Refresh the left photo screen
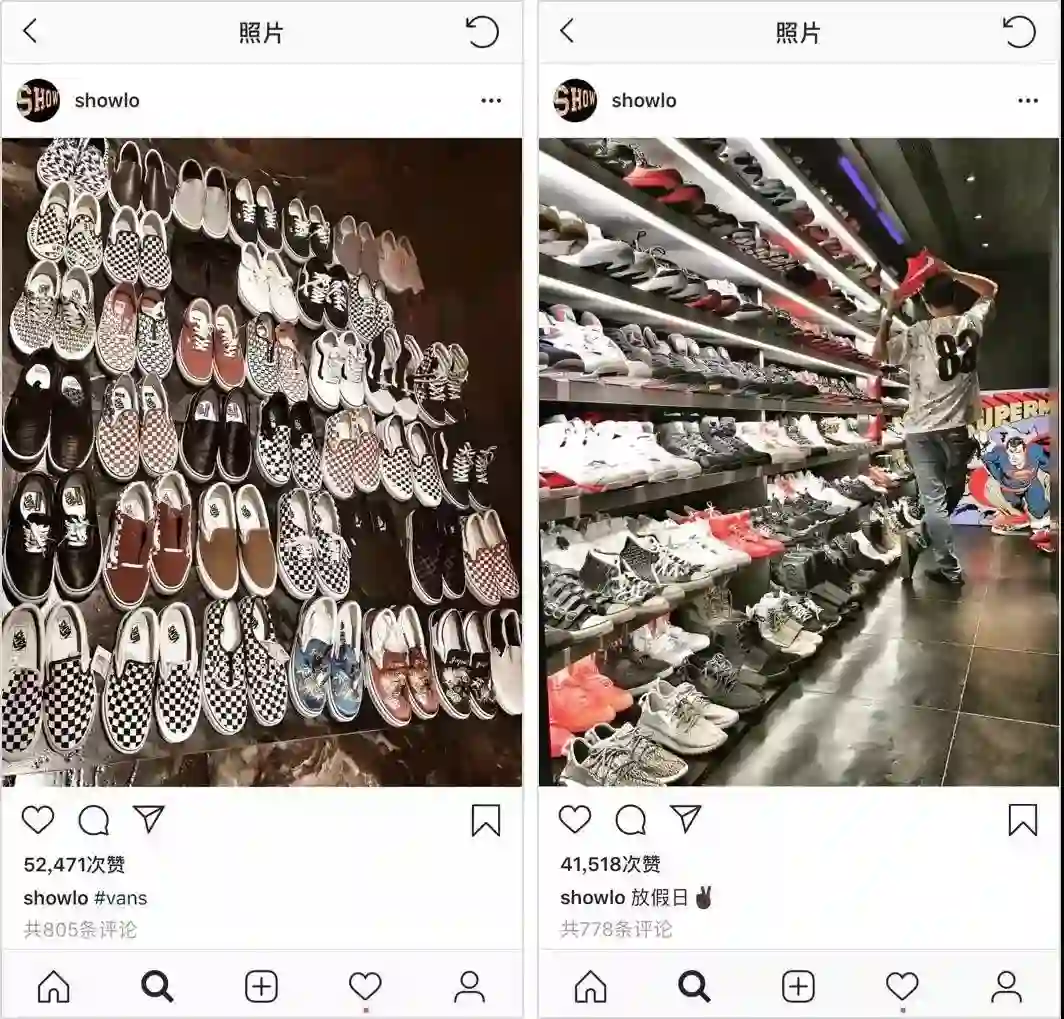This screenshot has width=1064, height=1019. pyautogui.click(x=482, y=32)
